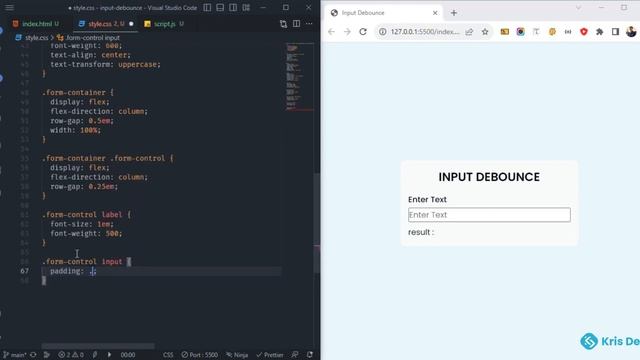Click unsaved dot on style.css tab

pos(131,24)
